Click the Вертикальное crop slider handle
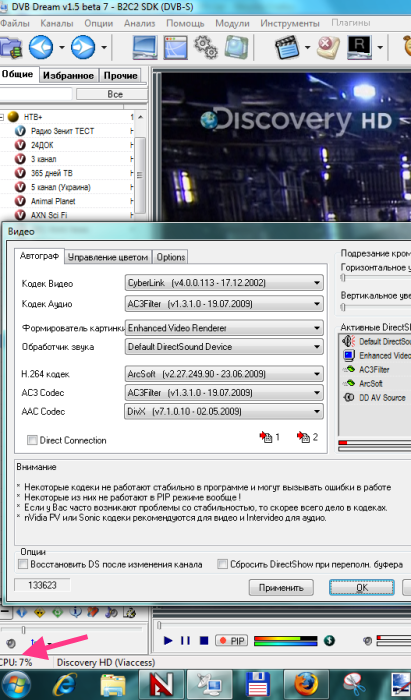 click(x=343, y=307)
